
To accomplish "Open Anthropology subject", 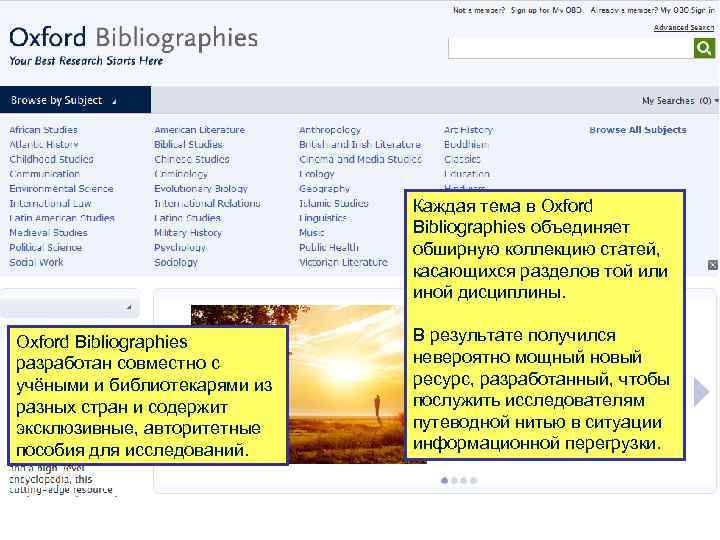I will tap(330, 130).
